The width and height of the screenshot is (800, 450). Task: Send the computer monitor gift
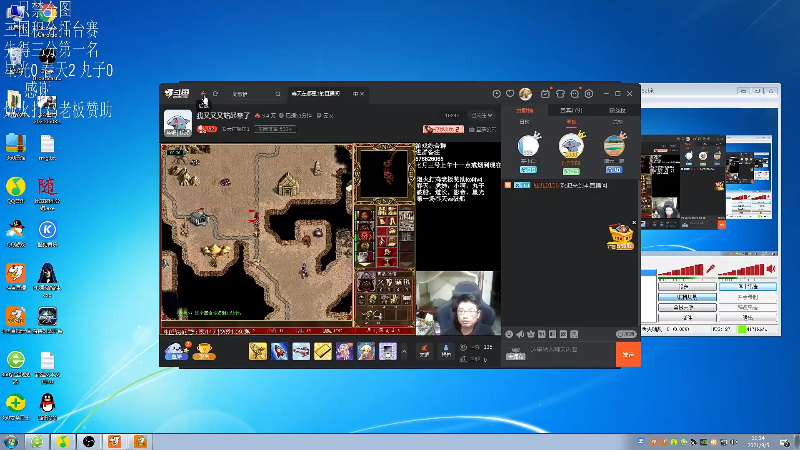[x=388, y=351]
